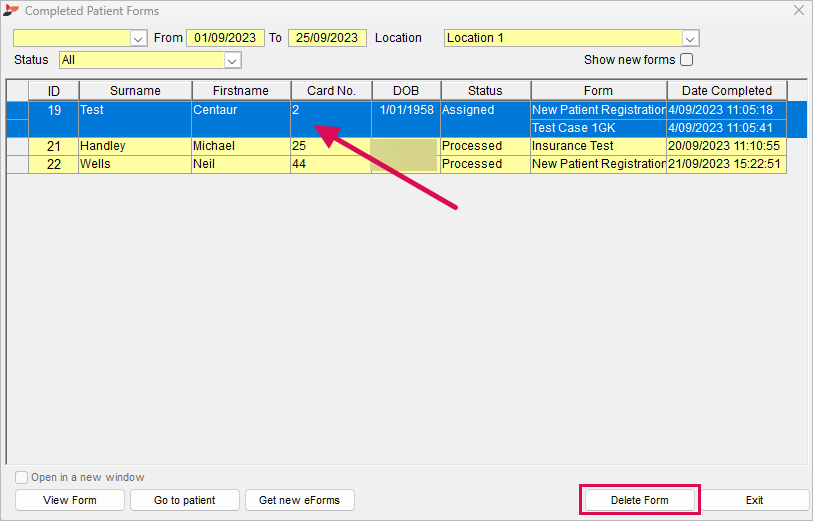Click Get new eForms button
813x521 pixels.
pos(300,500)
